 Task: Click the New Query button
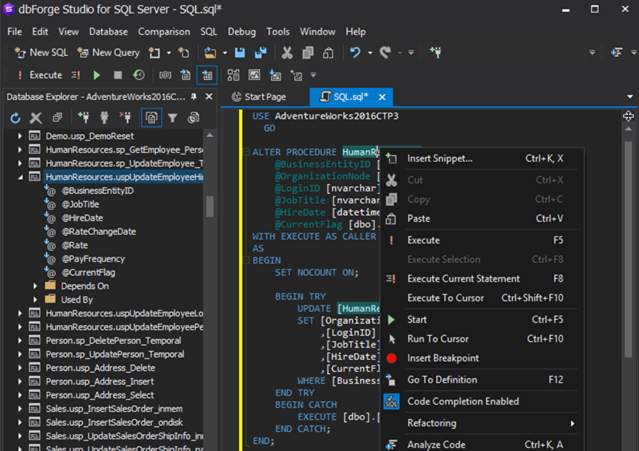coord(112,52)
